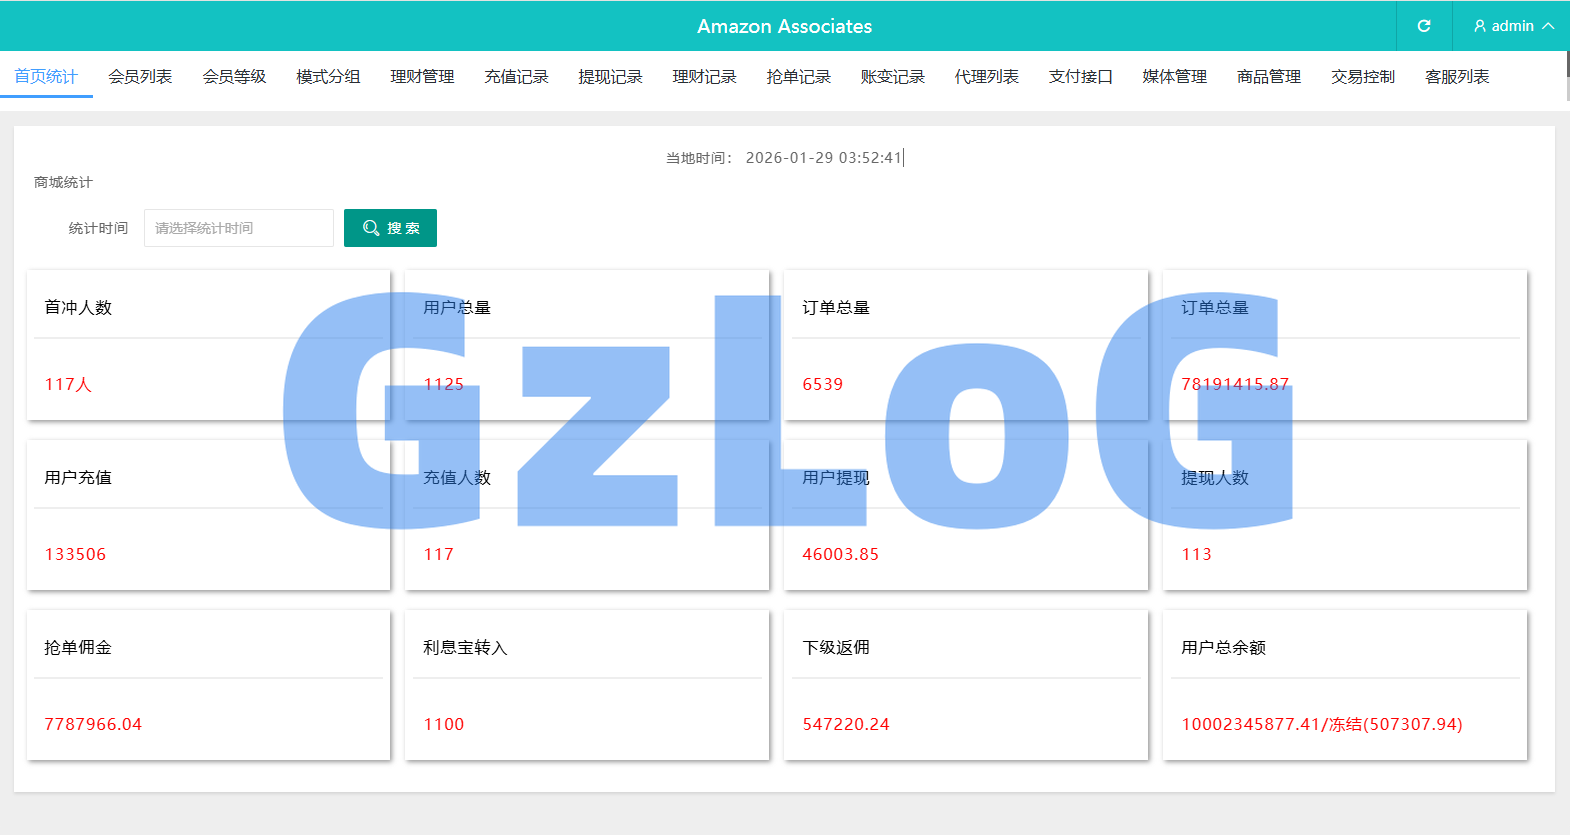The image size is (1570, 835).
Task: Click the 首页统计 home tab
Action: click(46, 77)
